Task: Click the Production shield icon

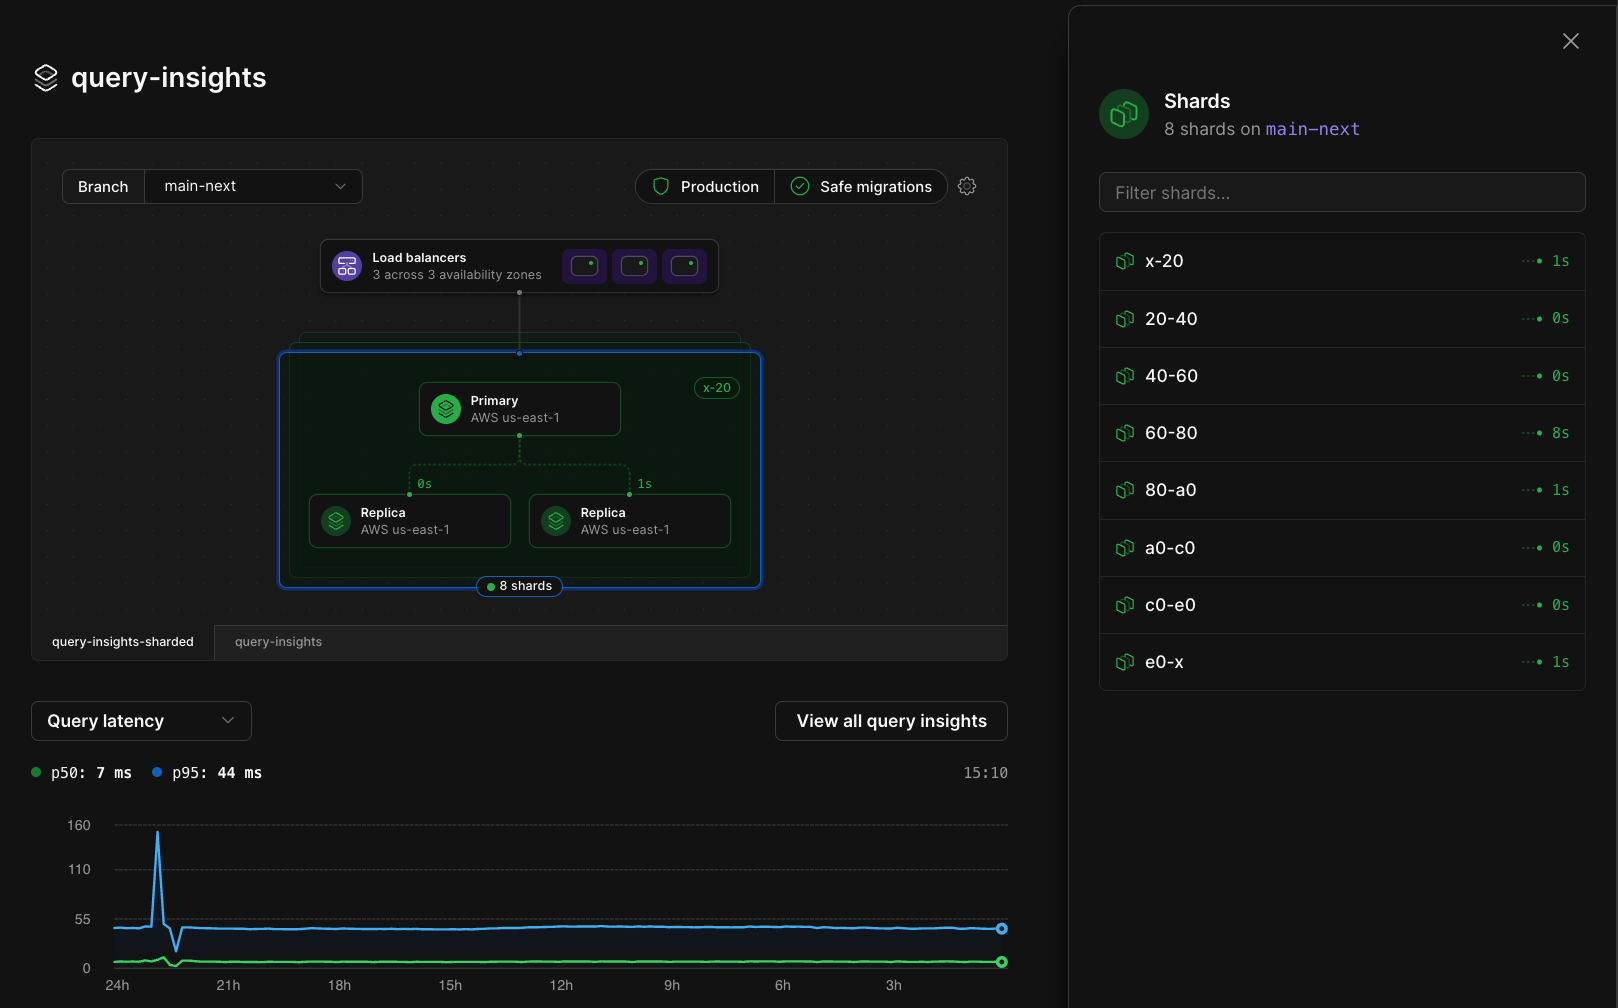Action: [x=661, y=186]
